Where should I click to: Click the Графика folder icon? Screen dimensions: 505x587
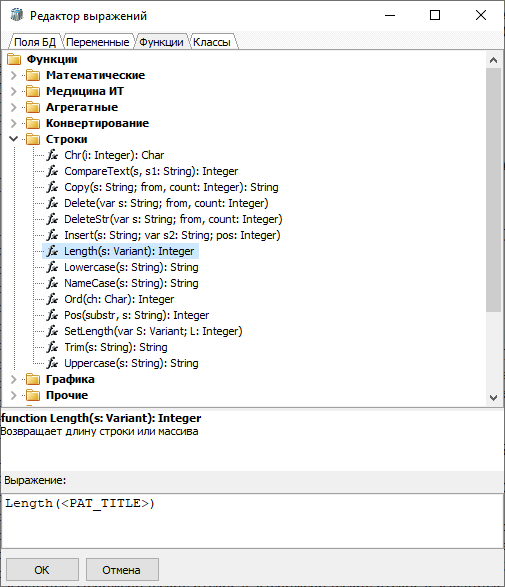coord(33,379)
